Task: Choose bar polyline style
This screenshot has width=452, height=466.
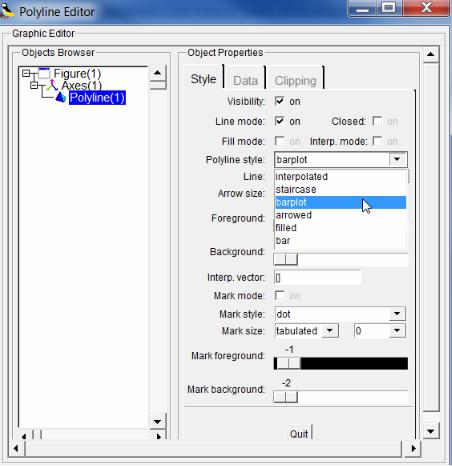Action: click(x=340, y=240)
